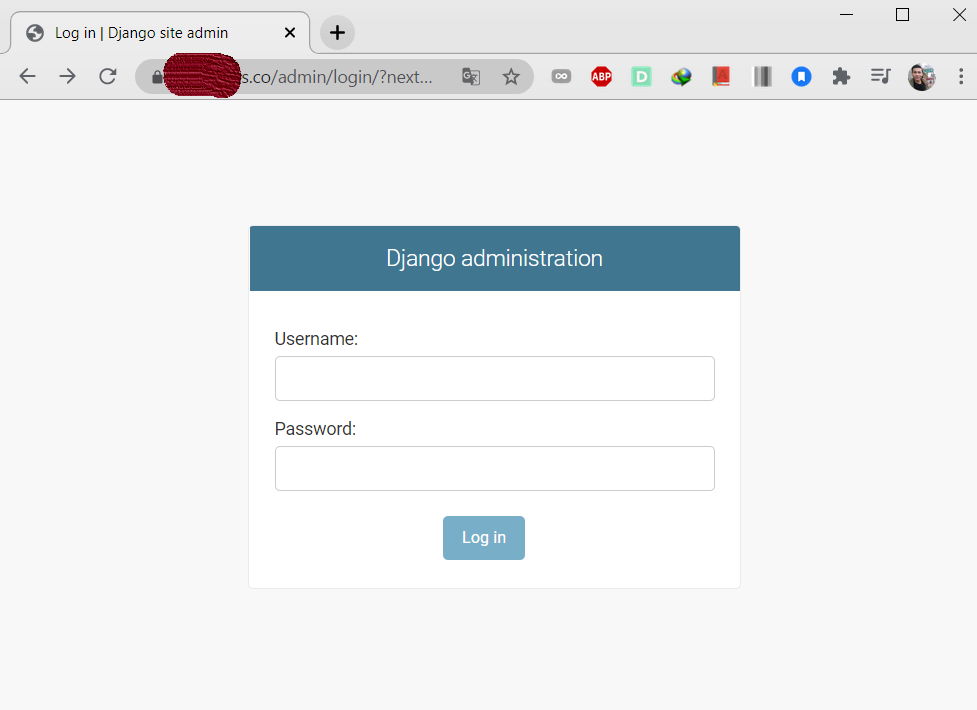Click the Log in button
Screen dimensions: 977x710
click(484, 537)
